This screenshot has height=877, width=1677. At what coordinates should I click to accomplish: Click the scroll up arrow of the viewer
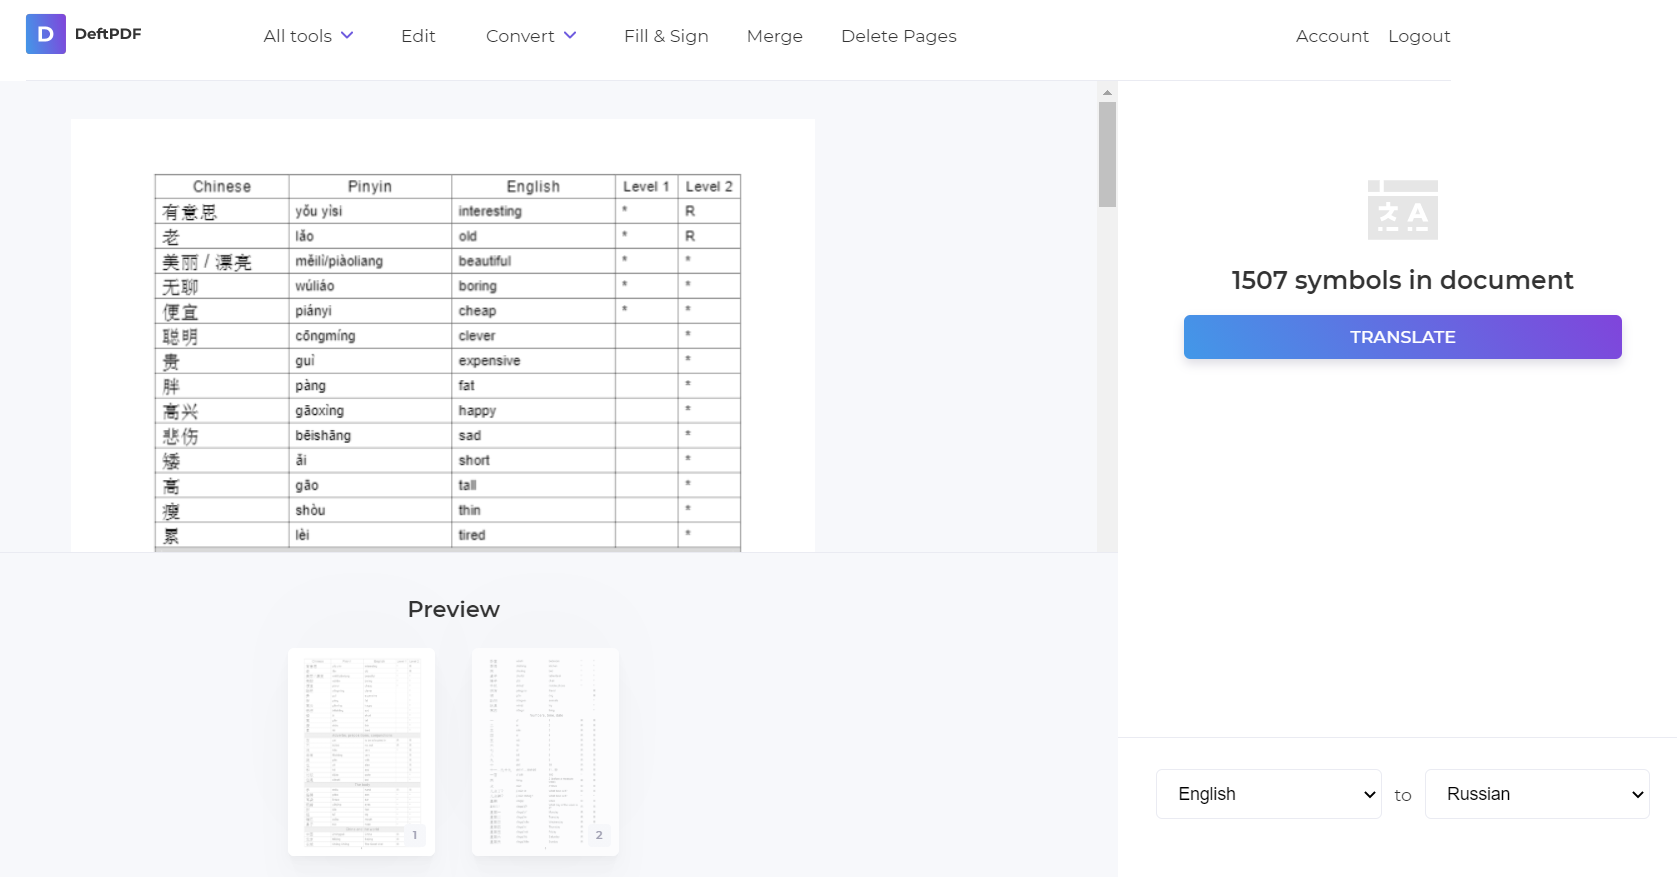(x=1107, y=92)
